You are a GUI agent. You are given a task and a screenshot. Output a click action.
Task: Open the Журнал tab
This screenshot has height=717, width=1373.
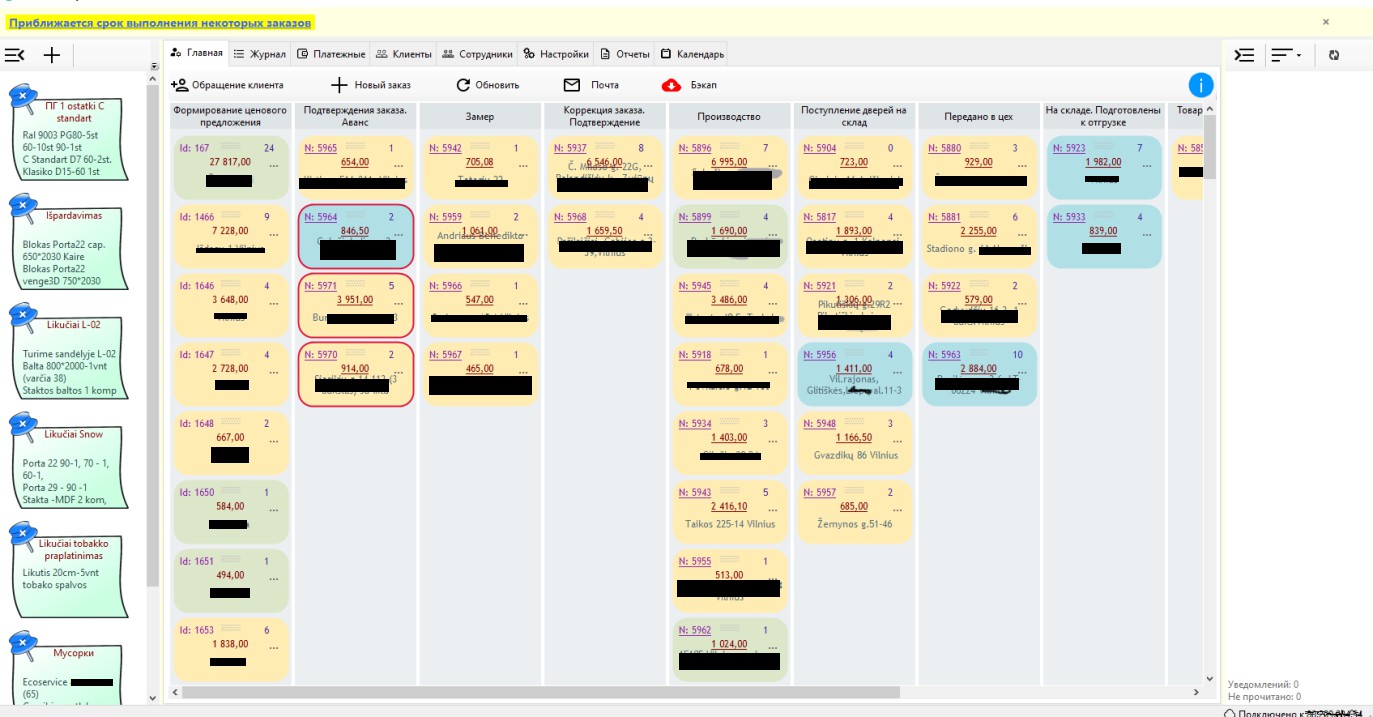point(260,54)
